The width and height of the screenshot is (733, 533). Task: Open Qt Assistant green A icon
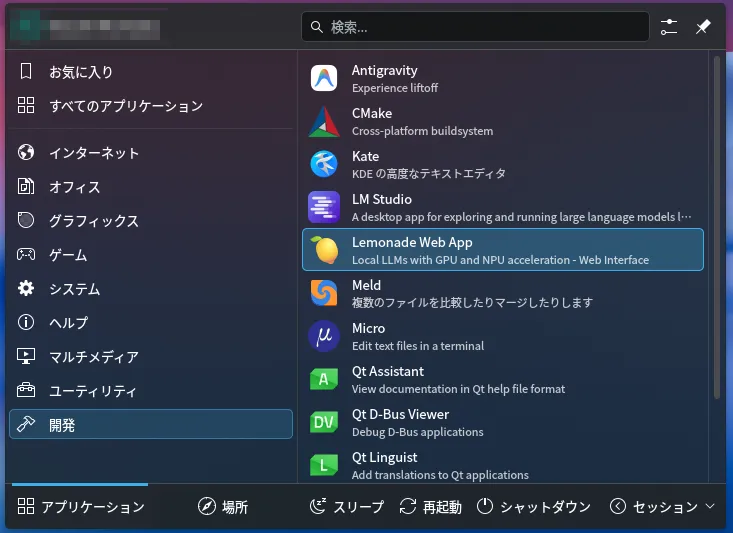pyautogui.click(x=324, y=379)
